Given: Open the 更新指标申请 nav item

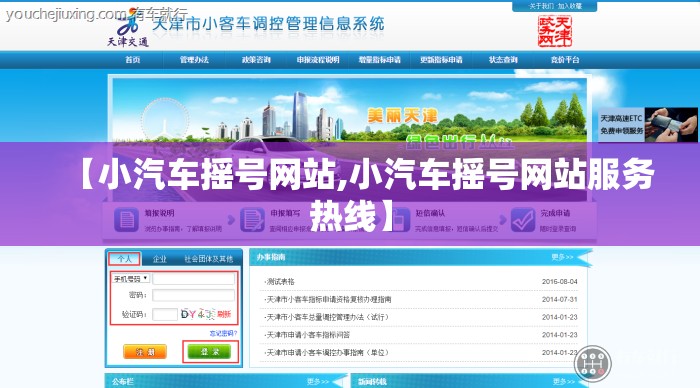Looking at the screenshot, I should pos(442,60).
